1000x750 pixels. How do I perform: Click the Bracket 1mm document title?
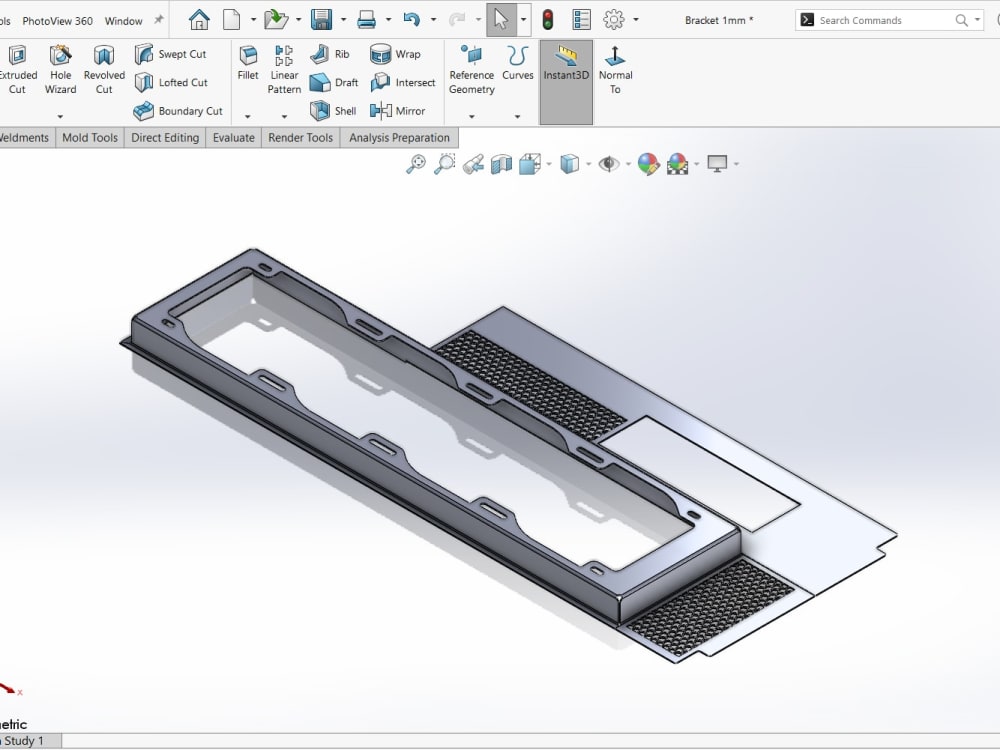tap(719, 20)
